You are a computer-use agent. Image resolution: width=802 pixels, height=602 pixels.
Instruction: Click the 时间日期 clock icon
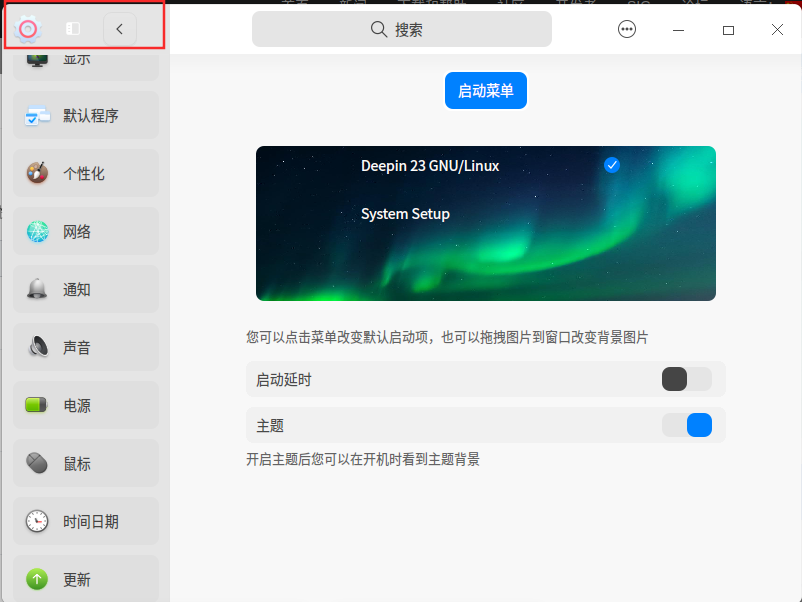coord(37,521)
